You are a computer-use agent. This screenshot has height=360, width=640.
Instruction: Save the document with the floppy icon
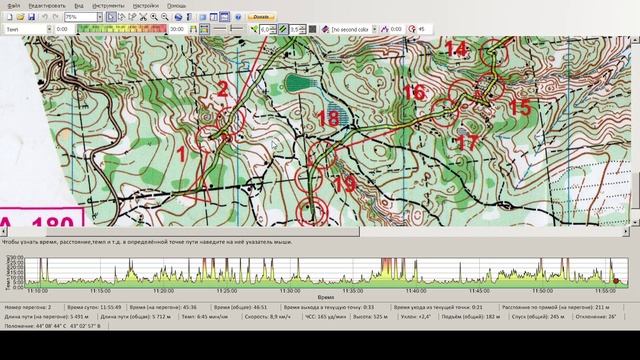coord(31,17)
